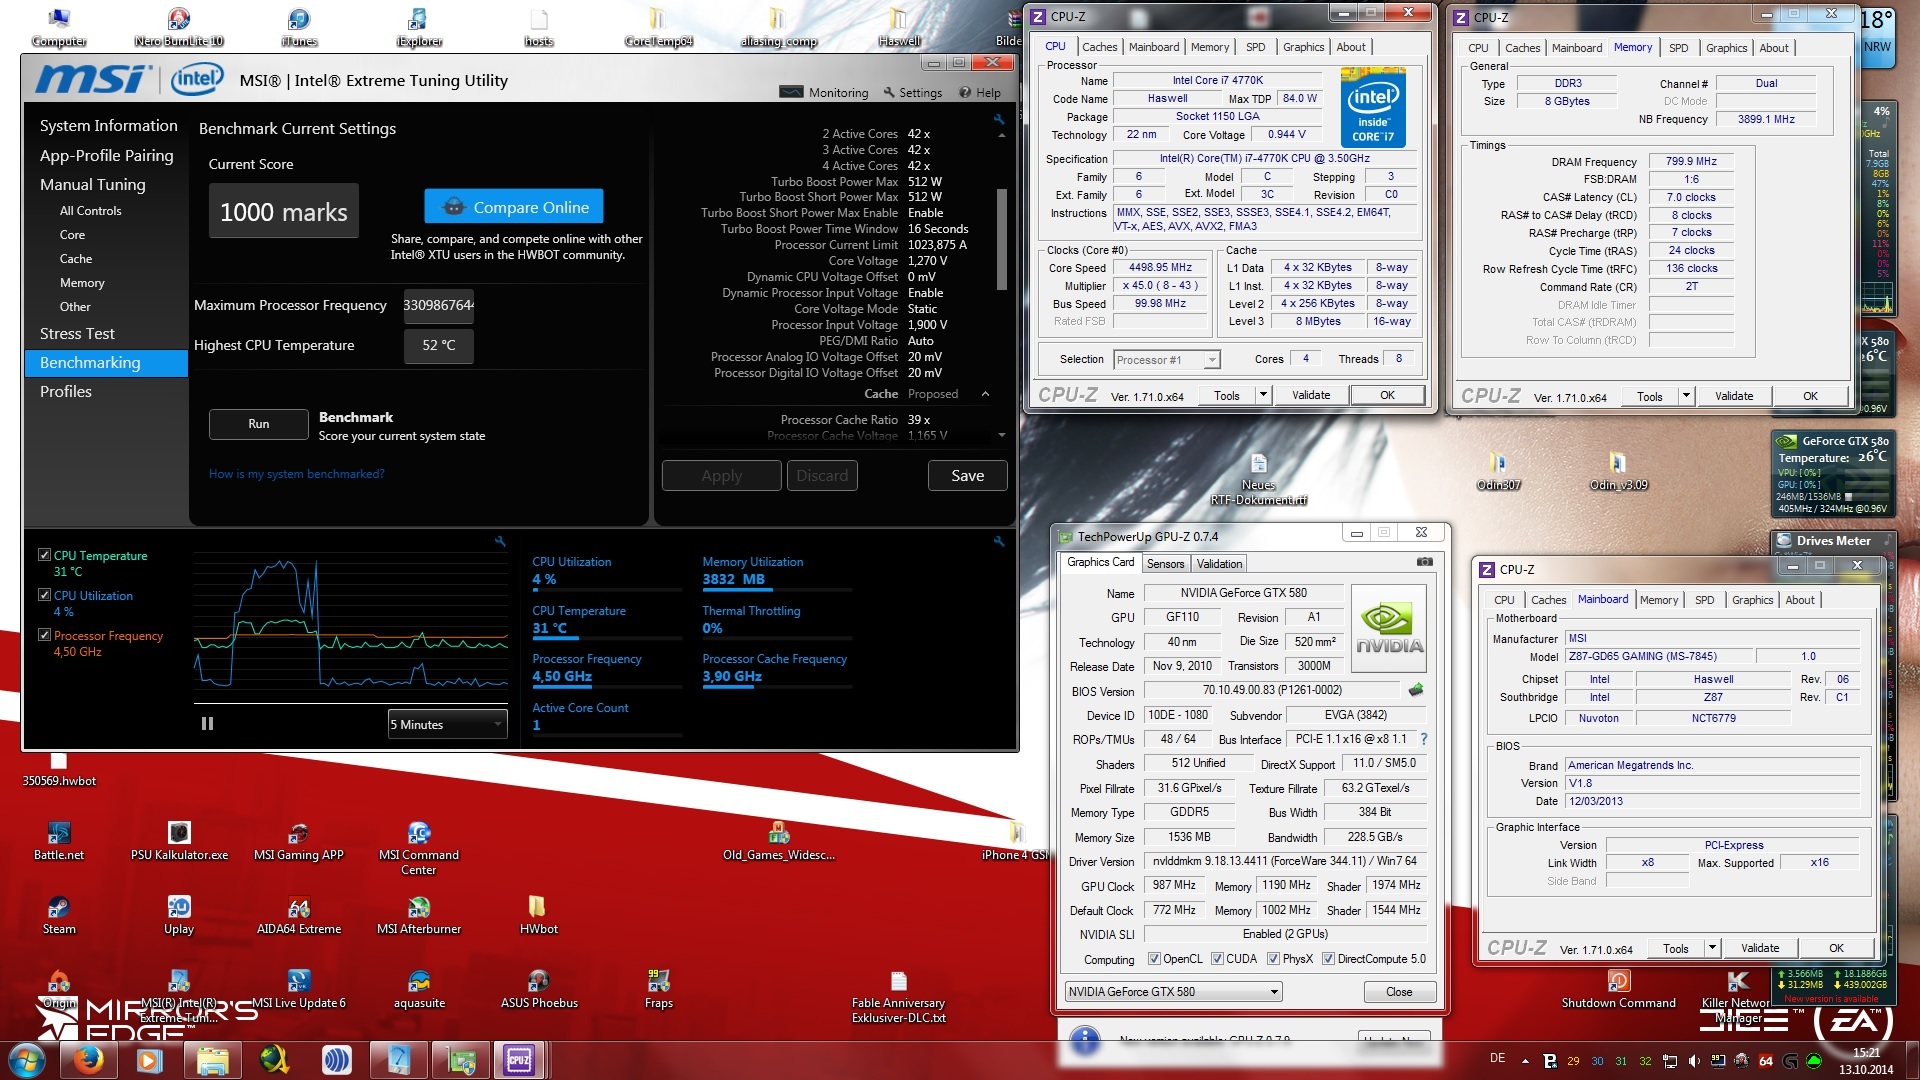Screen dimensions: 1920x1080
Task: Open the Validation tab in GPU-Z
Action: 1219,564
